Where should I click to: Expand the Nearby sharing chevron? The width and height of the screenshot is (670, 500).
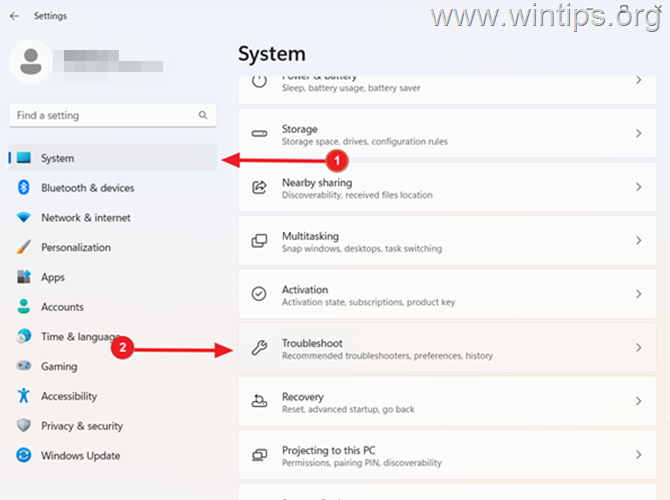pos(638,187)
